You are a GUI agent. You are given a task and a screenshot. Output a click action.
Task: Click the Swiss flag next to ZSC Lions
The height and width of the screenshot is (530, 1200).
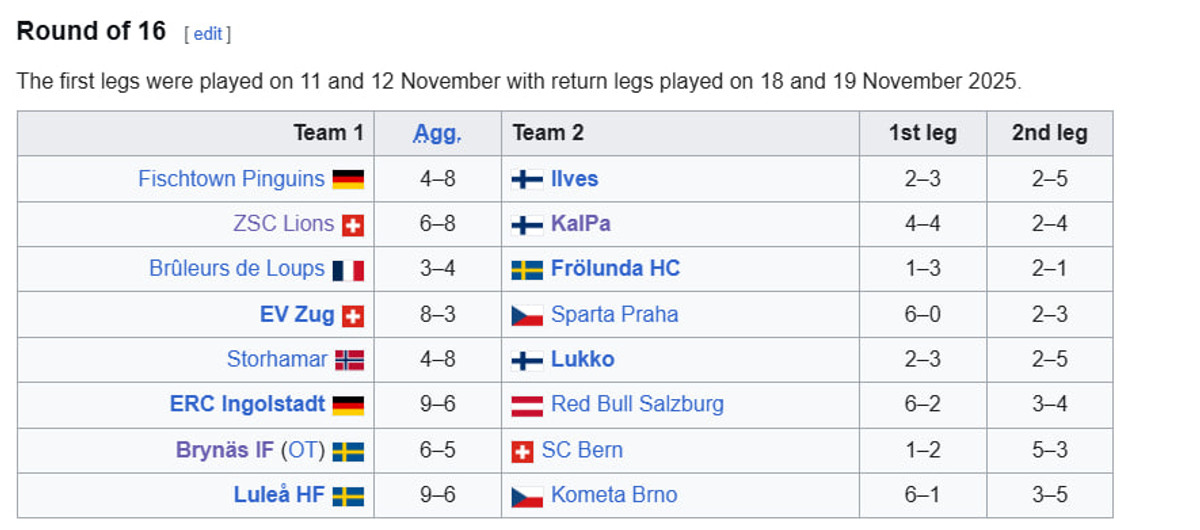(353, 225)
